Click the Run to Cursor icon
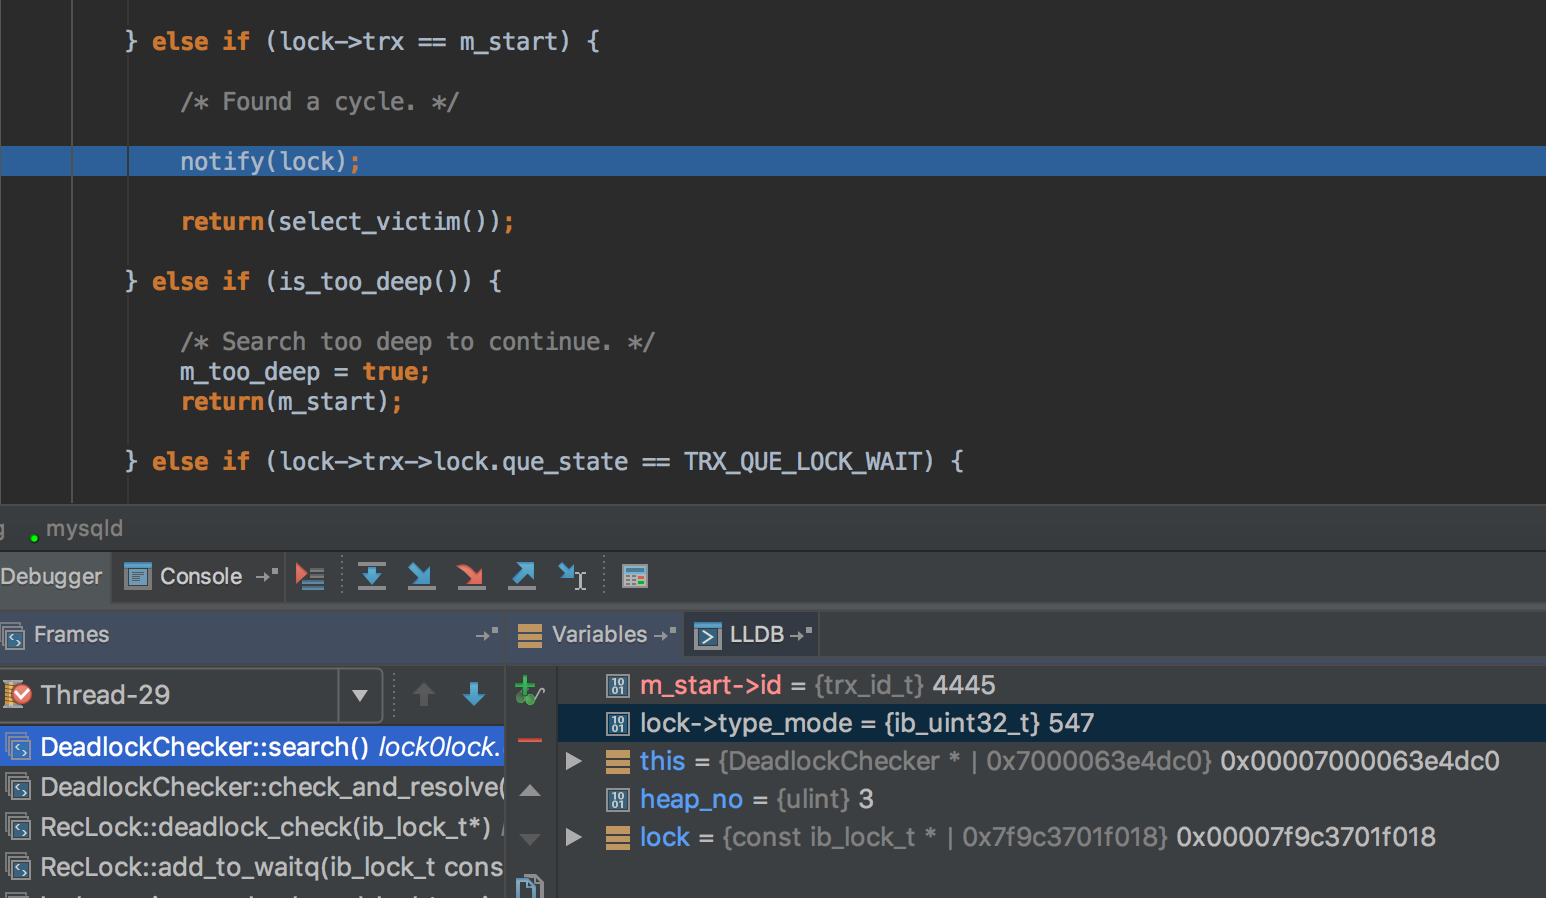 tap(572, 576)
